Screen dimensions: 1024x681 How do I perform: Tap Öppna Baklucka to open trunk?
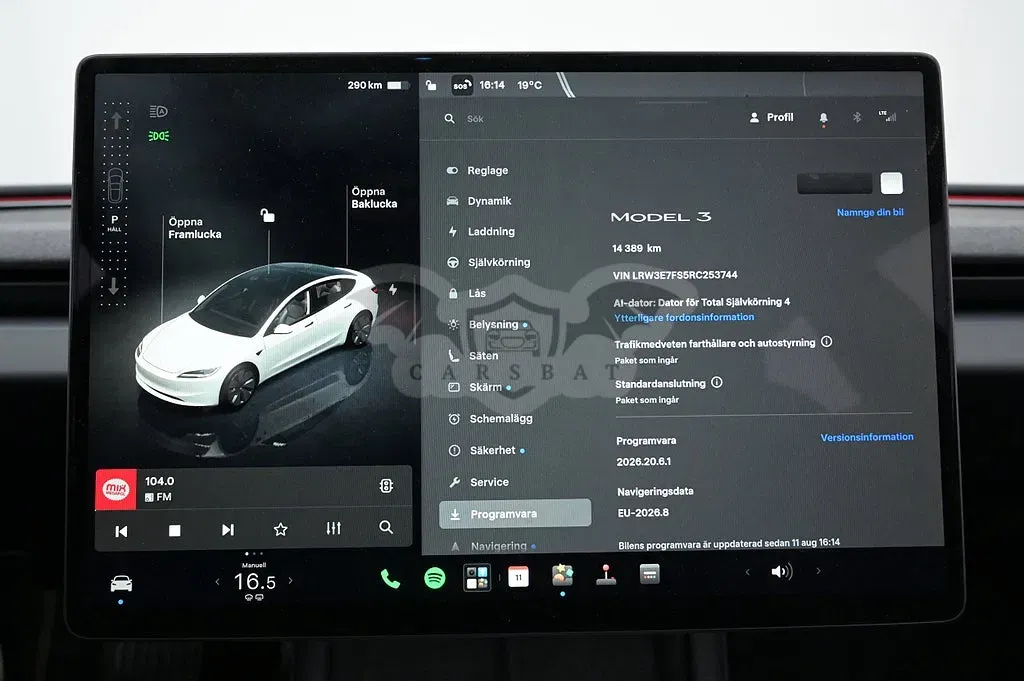tap(374, 197)
